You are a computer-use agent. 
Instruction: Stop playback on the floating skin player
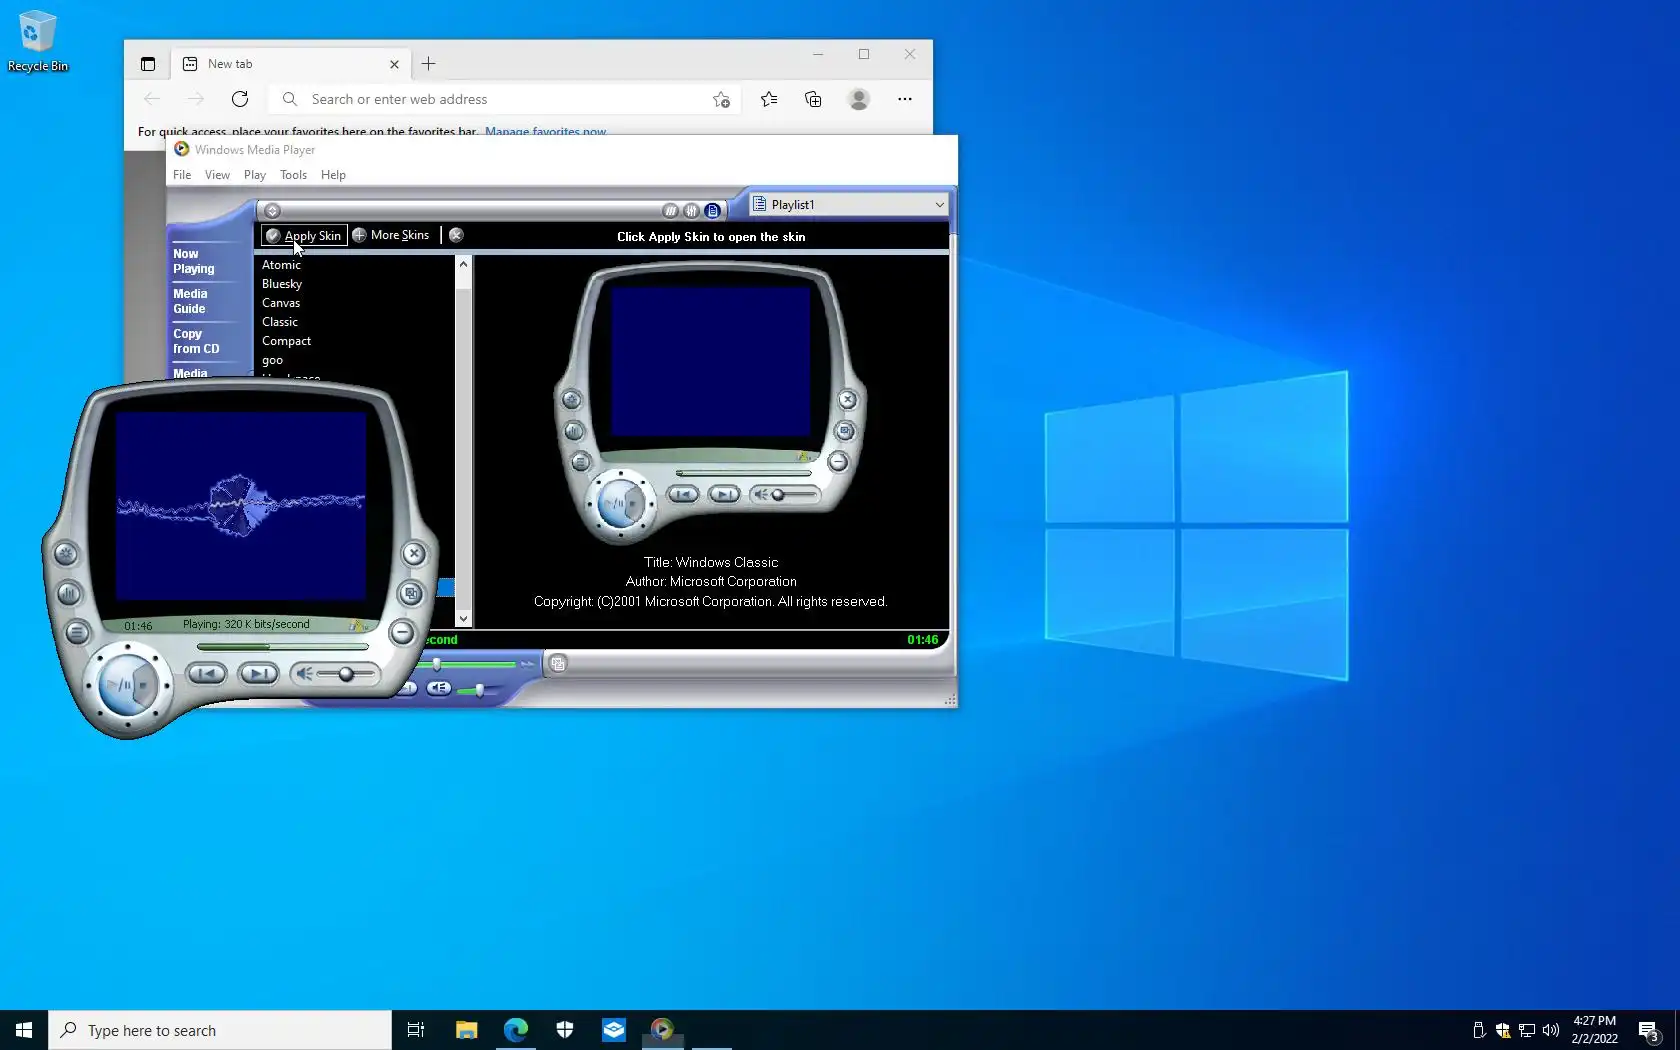click(144, 685)
